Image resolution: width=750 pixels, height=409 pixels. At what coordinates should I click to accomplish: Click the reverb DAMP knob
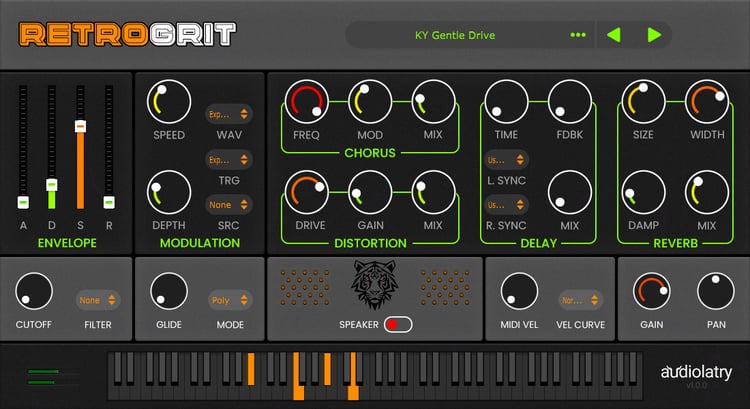click(x=643, y=192)
